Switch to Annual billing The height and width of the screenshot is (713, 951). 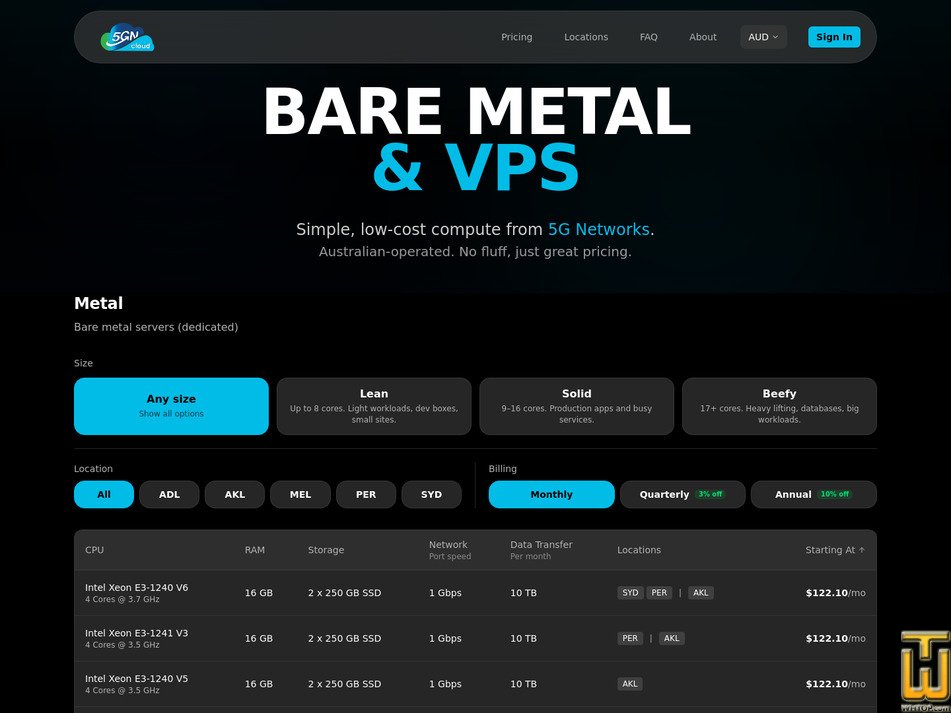[x=813, y=495]
